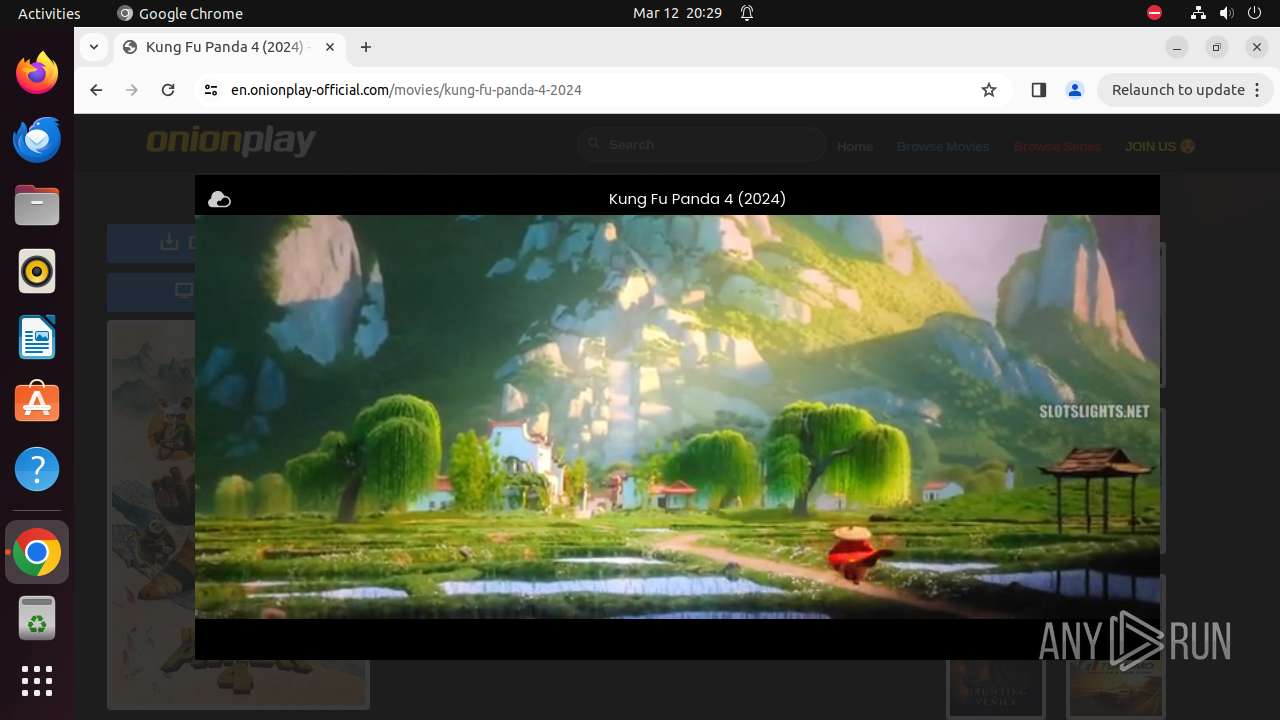The height and width of the screenshot is (720, 1280).
Task: Open the Help icon in dock
Action: coord(37,469)
